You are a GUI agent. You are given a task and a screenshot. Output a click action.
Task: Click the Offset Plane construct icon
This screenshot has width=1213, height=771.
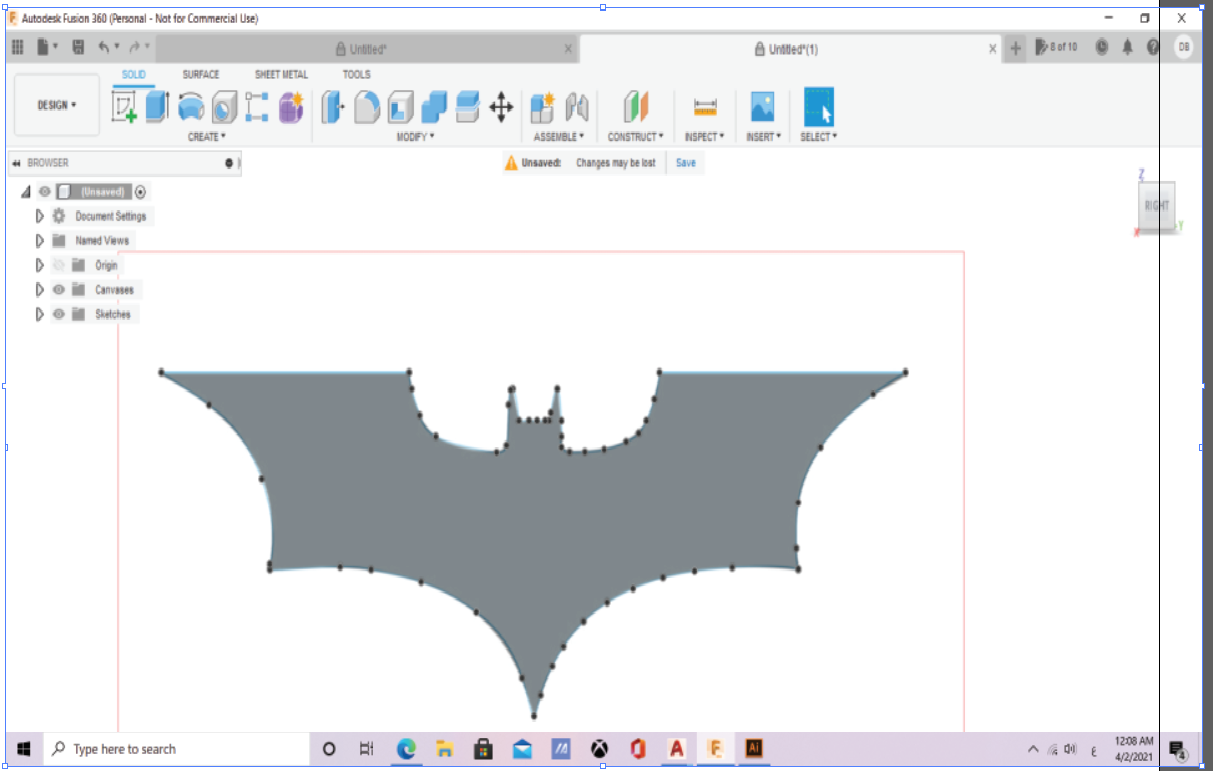coord(636,107)
